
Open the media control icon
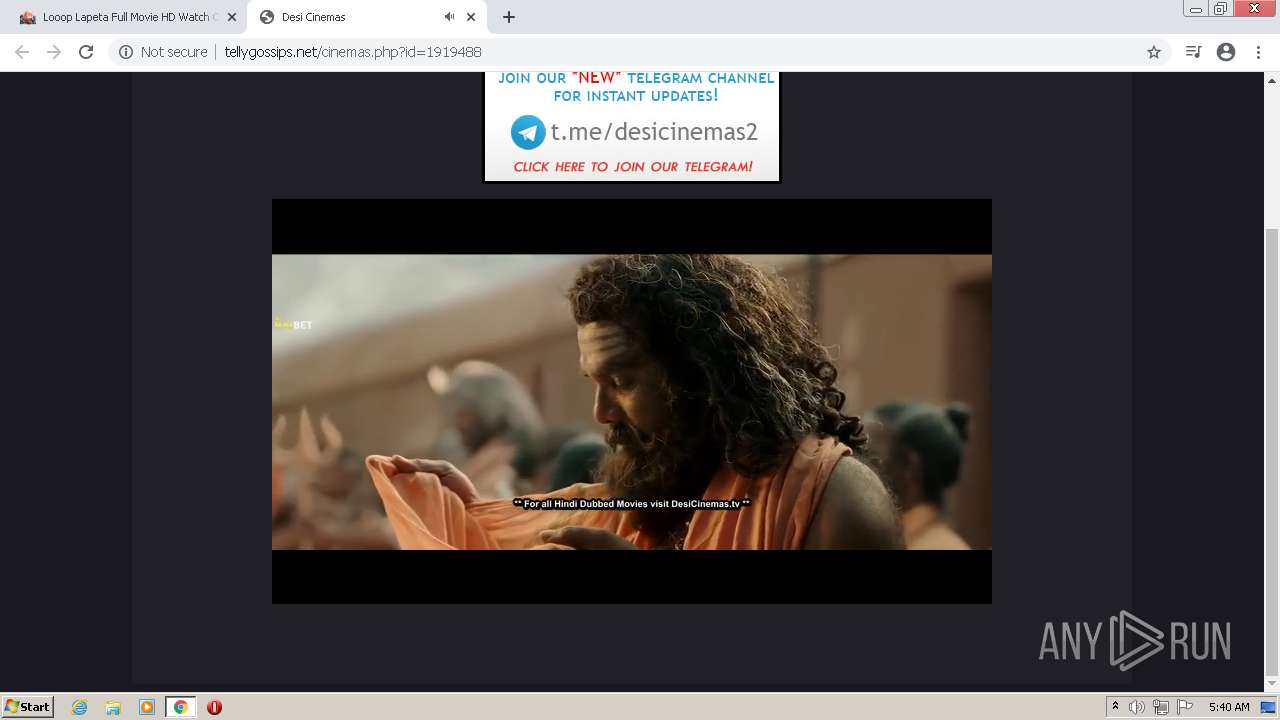click(1193, 52)
